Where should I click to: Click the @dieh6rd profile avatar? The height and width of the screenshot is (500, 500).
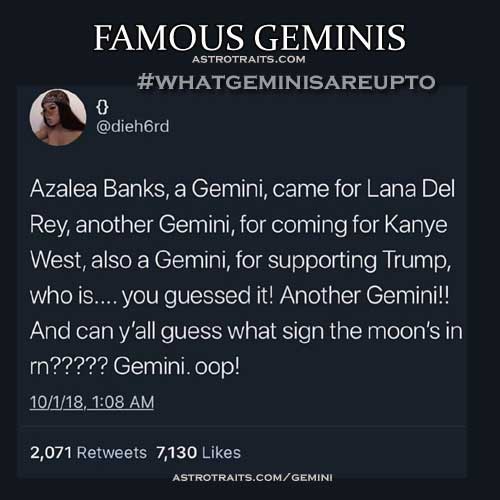58,117
